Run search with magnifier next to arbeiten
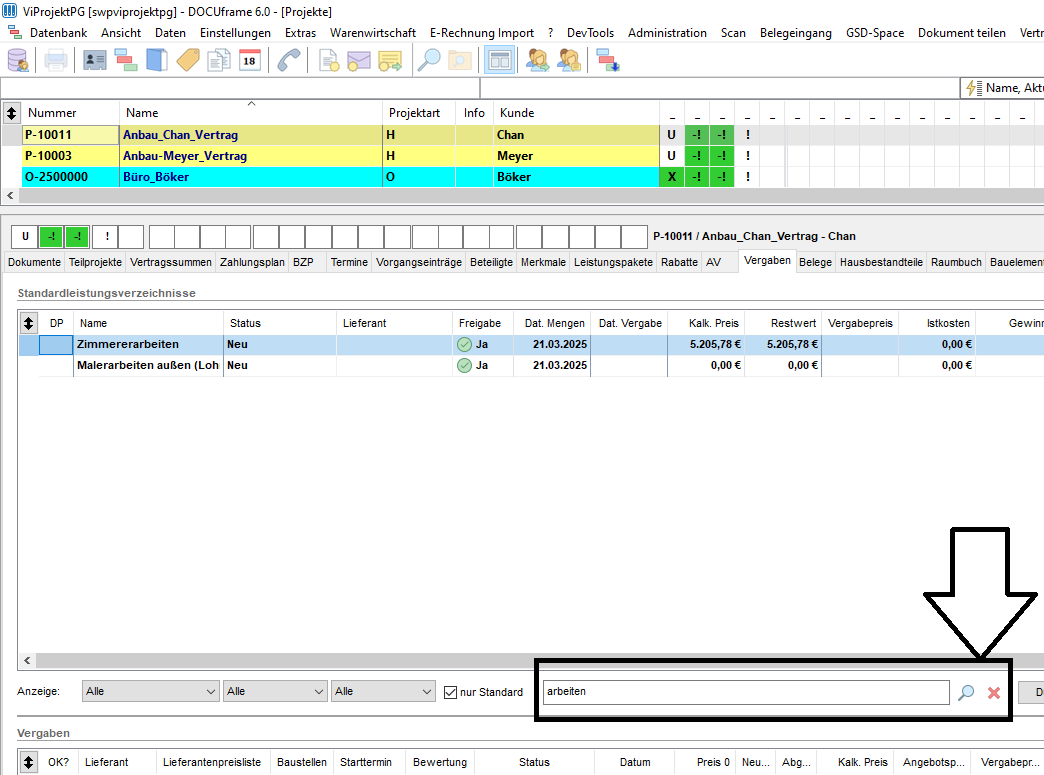This screenshot has width=1044, height=775. coord(965,692)
